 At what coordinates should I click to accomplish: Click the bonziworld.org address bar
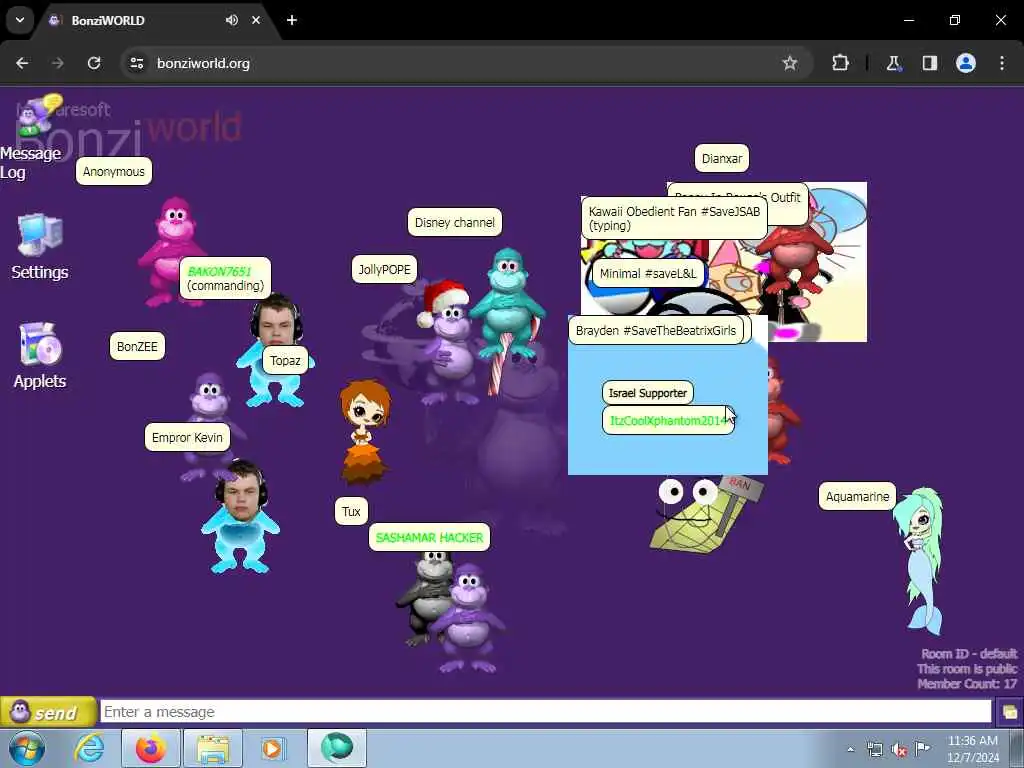point(467,63)
